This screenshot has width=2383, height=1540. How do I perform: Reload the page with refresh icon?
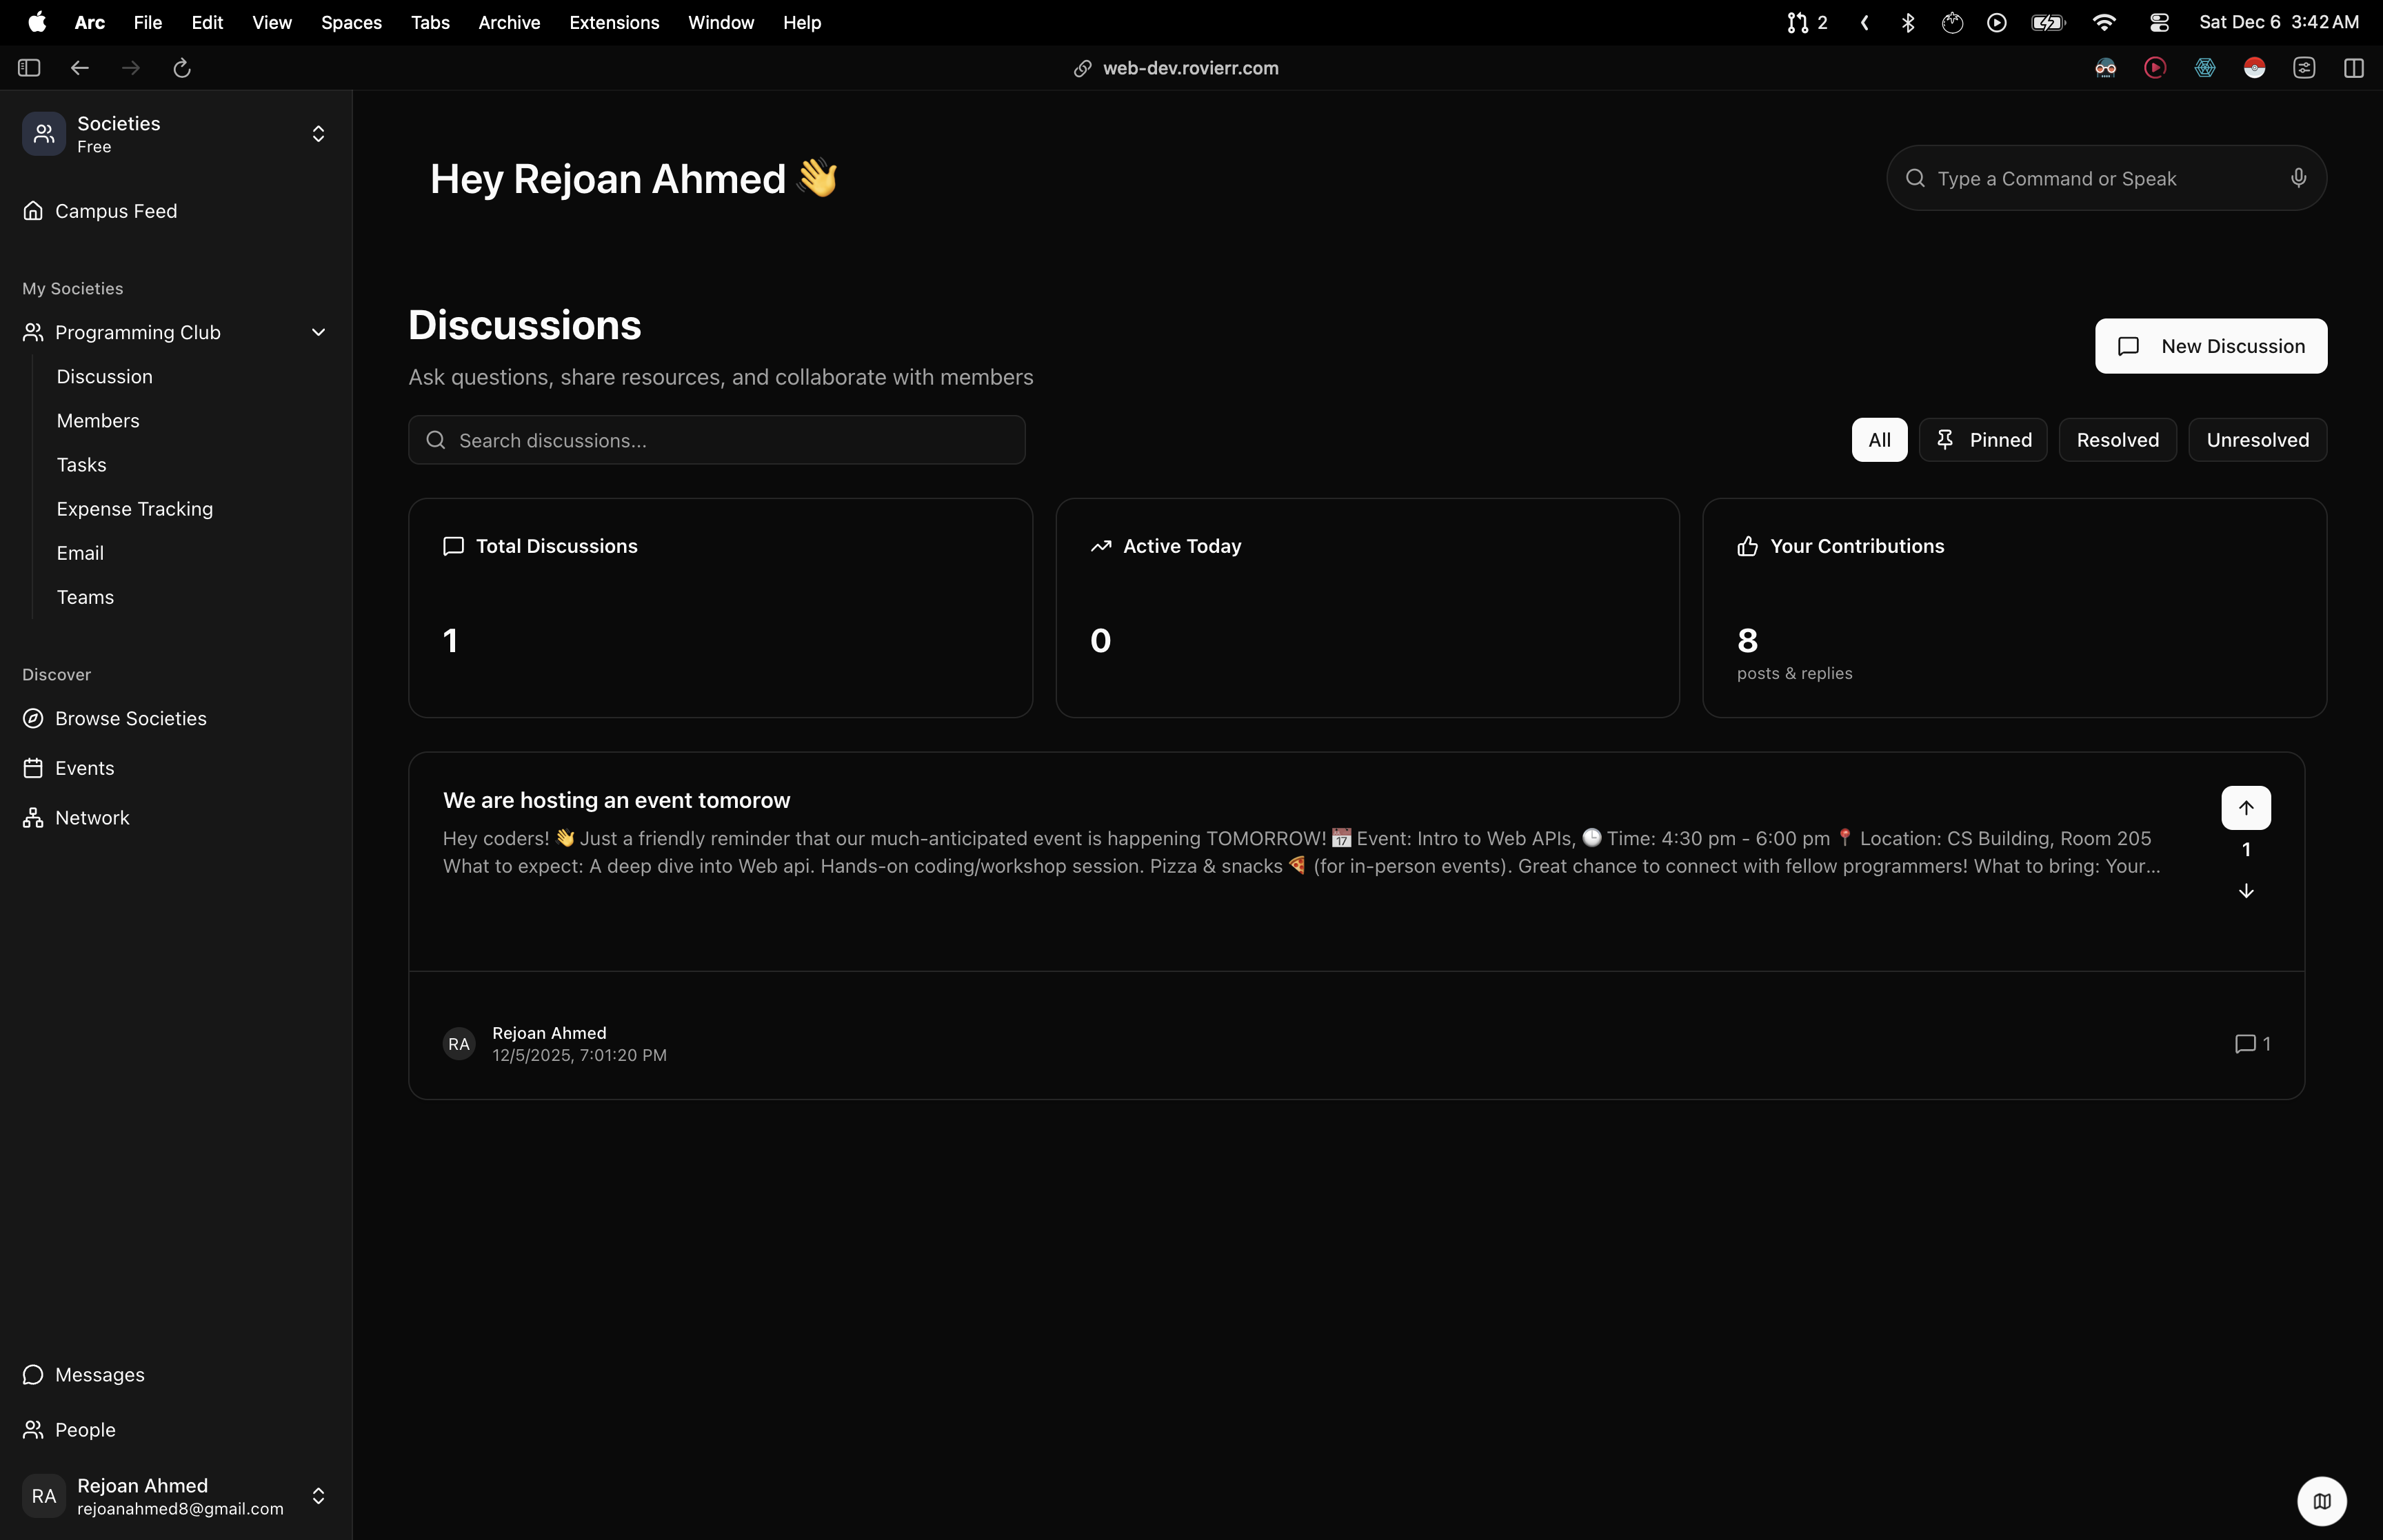[182, 68]
